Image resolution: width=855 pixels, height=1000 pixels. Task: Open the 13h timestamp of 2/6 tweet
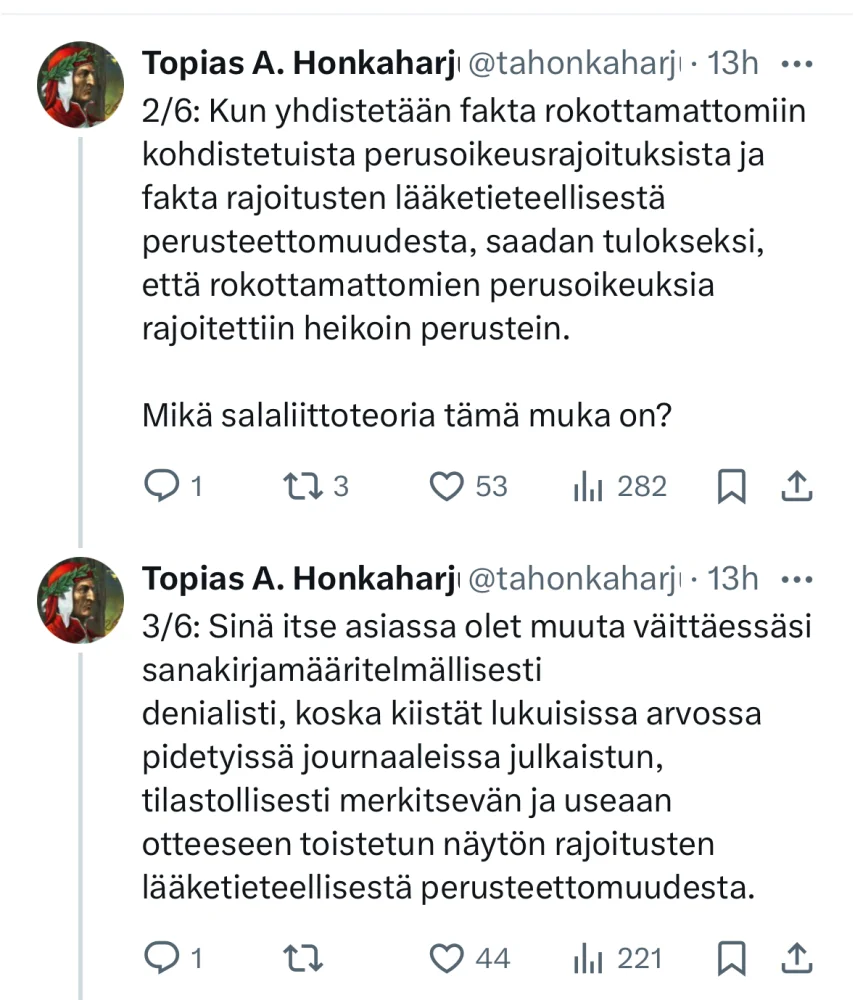click(x=733, y=64)
